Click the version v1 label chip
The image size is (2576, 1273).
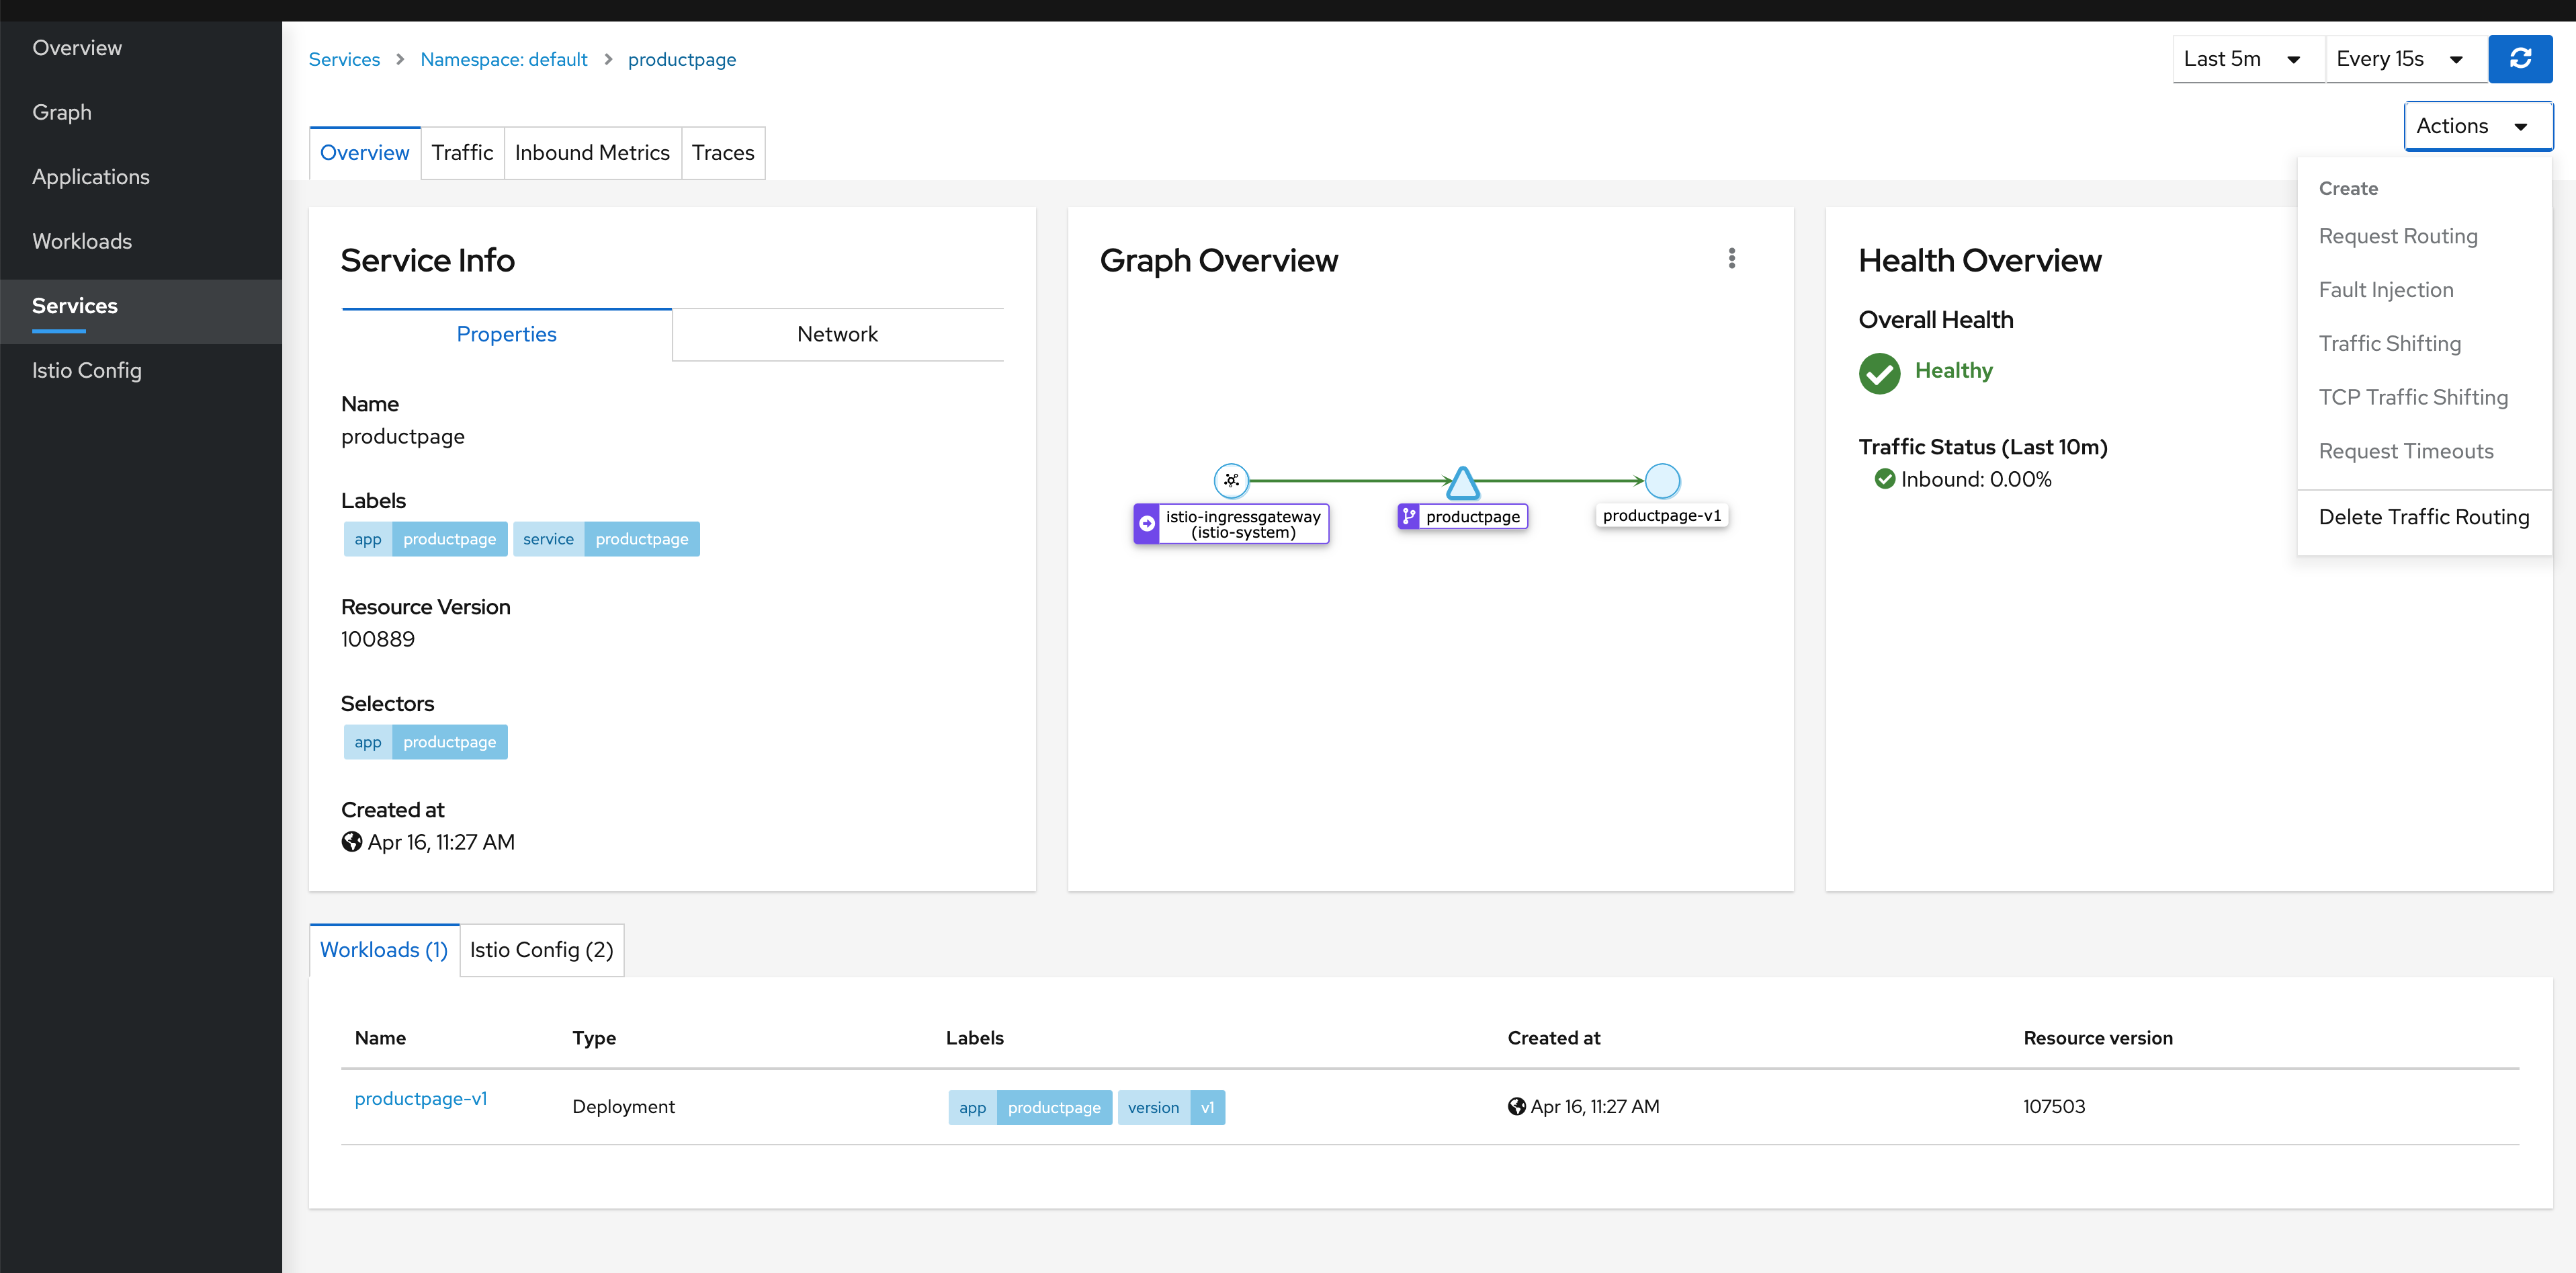[1171, 1107]
